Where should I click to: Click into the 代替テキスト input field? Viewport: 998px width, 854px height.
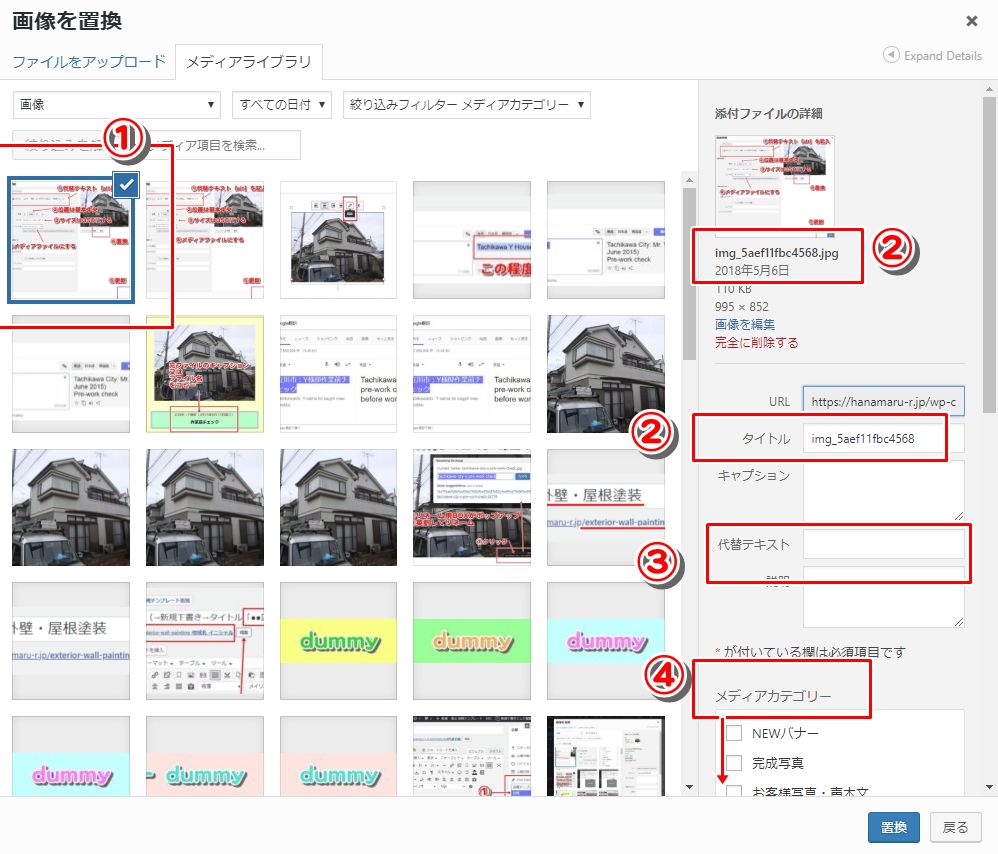[x=883, y=545]
